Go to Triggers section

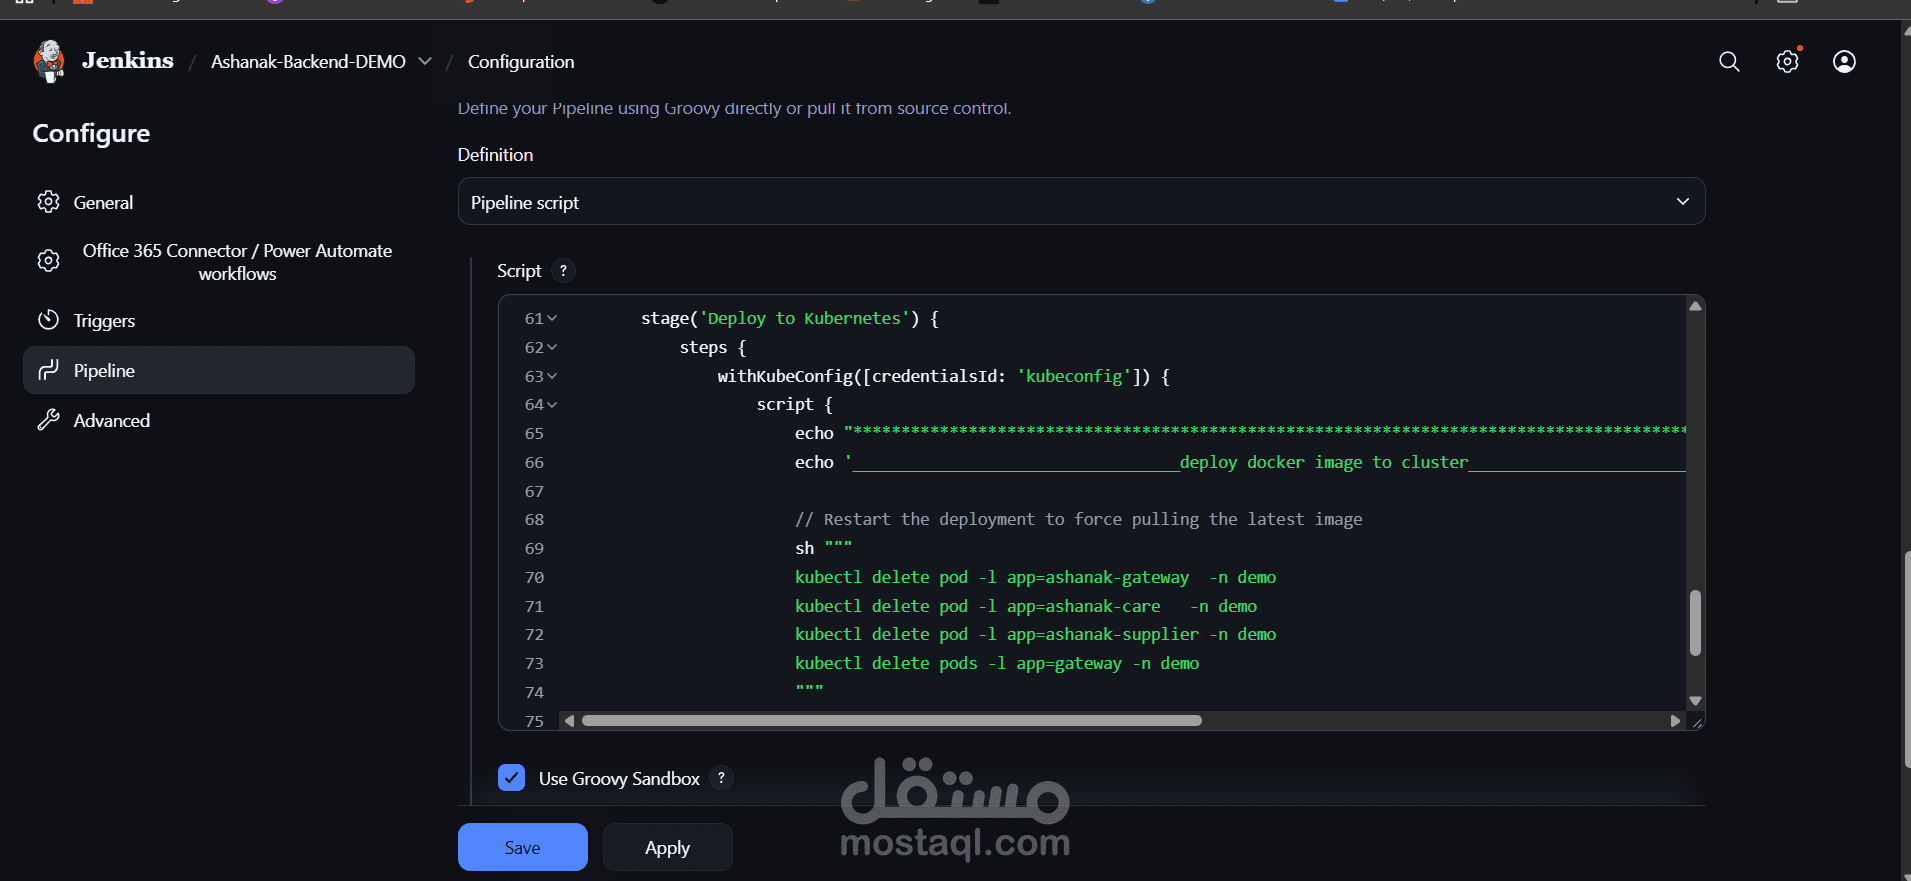click(219, 320)
